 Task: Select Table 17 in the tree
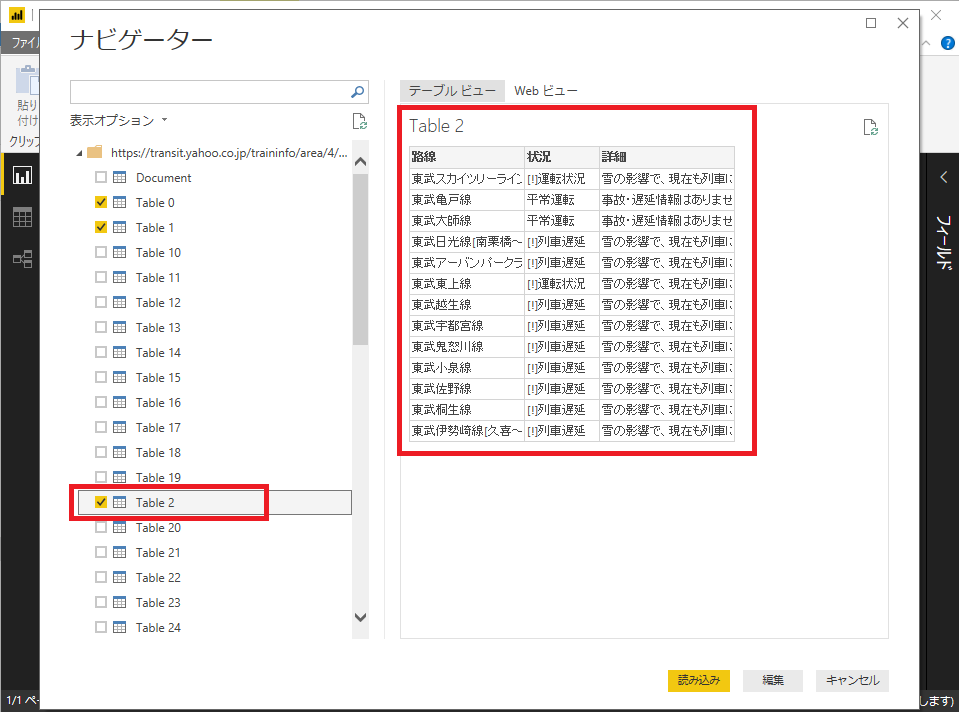point(158,428)
